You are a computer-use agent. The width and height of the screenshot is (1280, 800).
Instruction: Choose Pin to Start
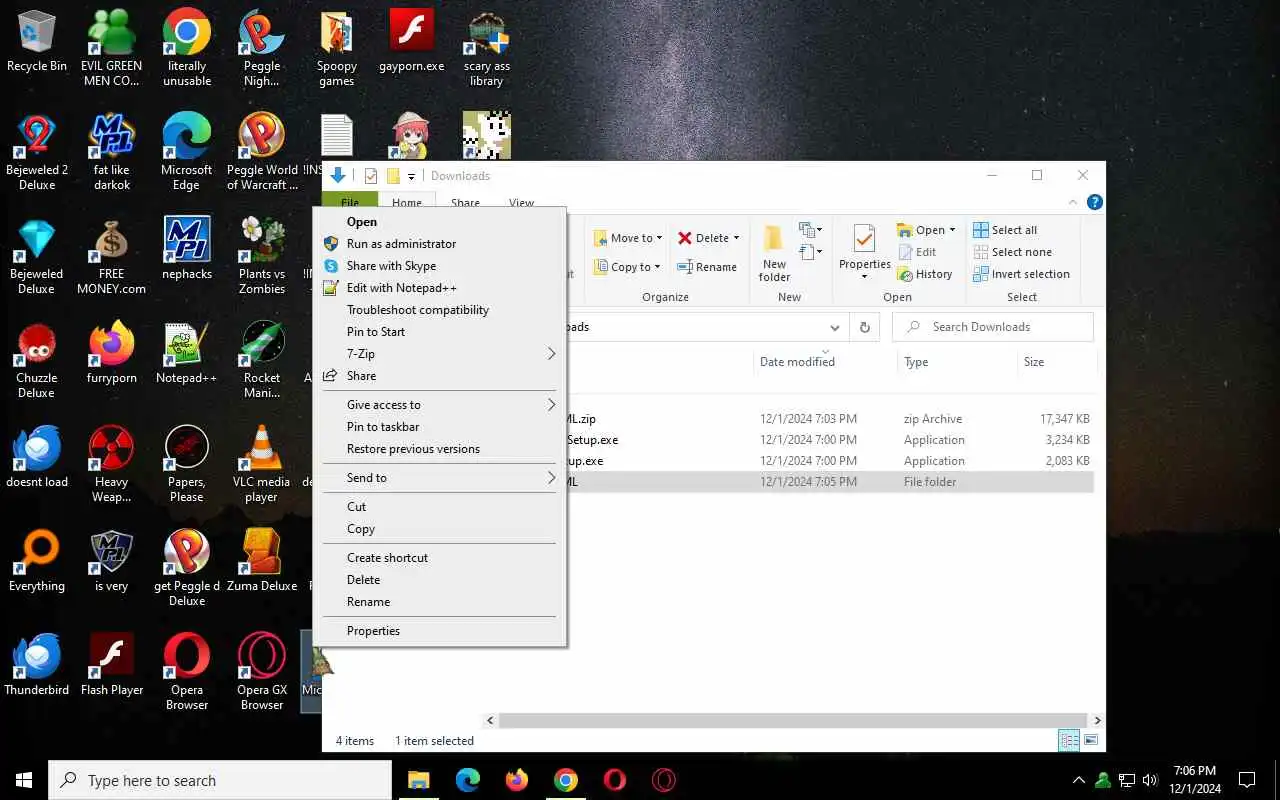[439, 332]
